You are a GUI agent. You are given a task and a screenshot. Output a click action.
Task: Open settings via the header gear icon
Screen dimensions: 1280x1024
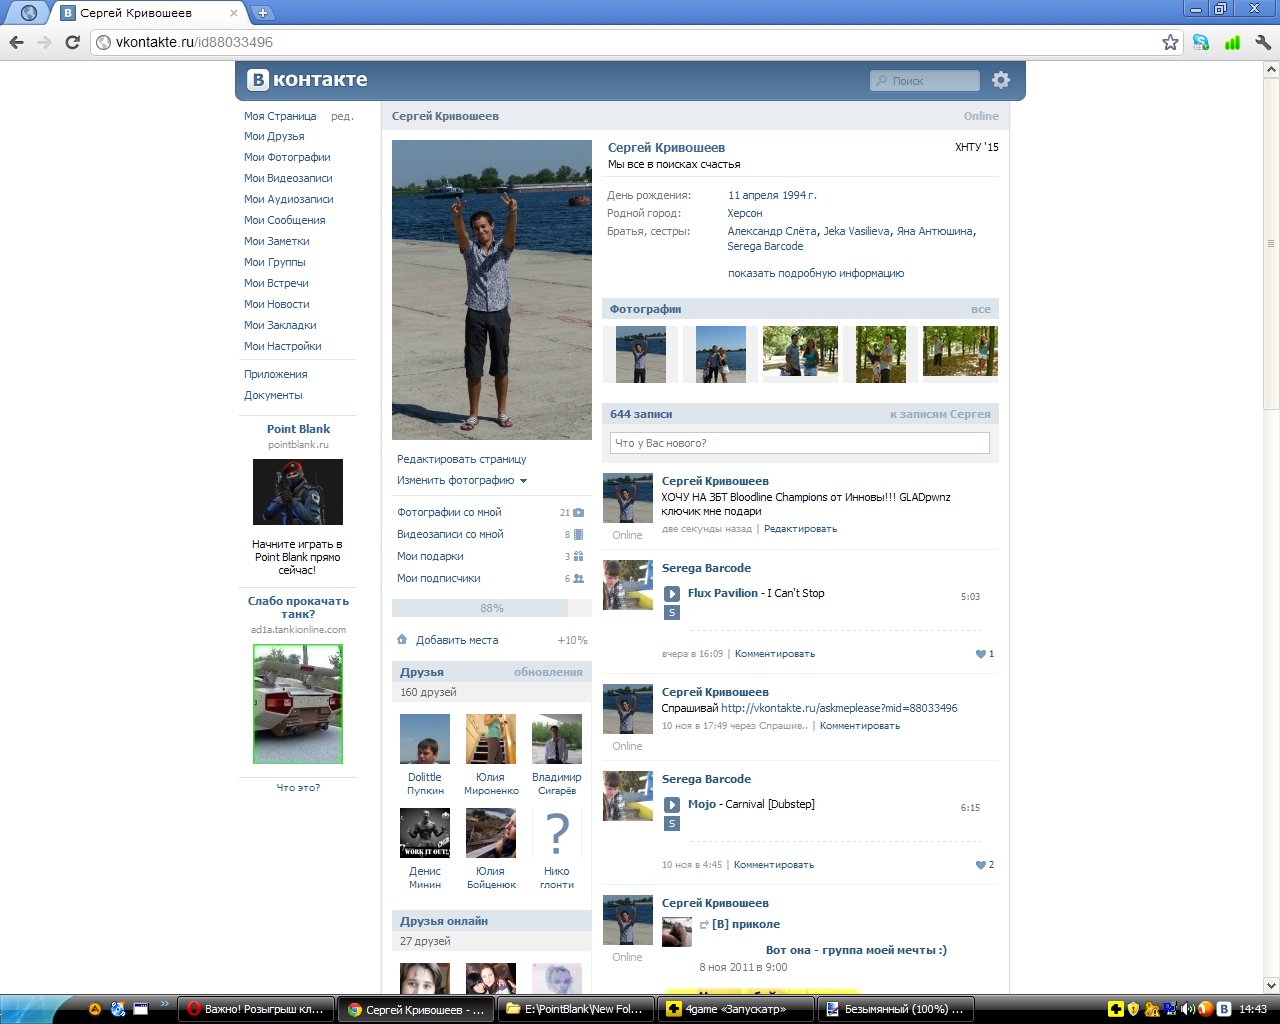[1001, 80]
